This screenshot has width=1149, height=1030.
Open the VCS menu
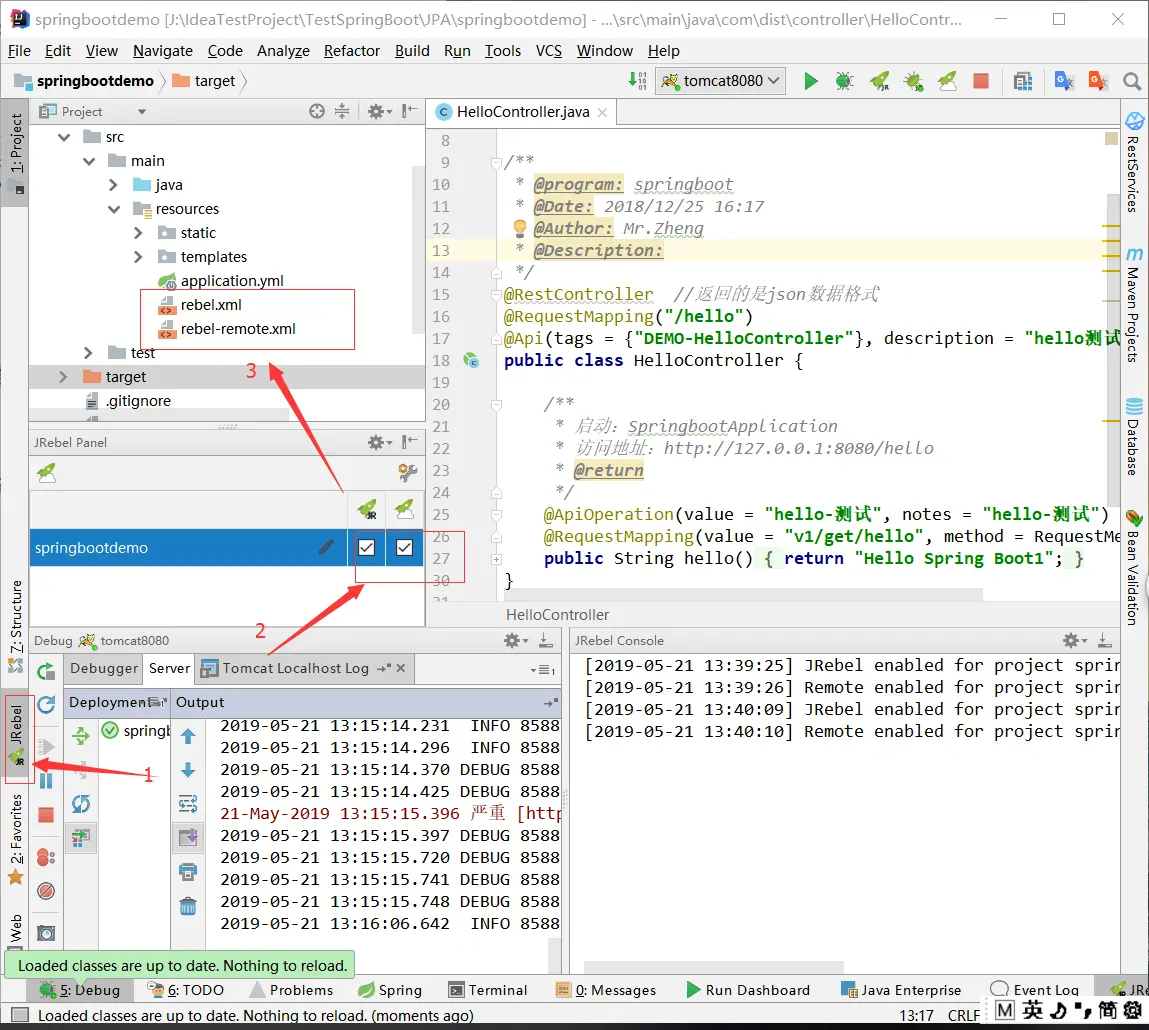[x=548, y=51]
